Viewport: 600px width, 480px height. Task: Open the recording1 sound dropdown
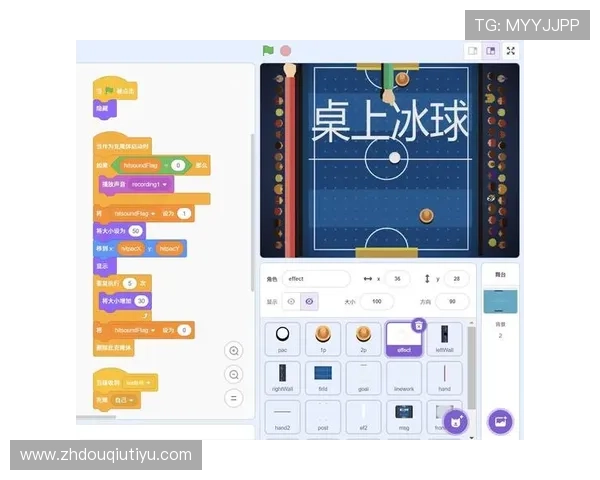tap(149, 184)
